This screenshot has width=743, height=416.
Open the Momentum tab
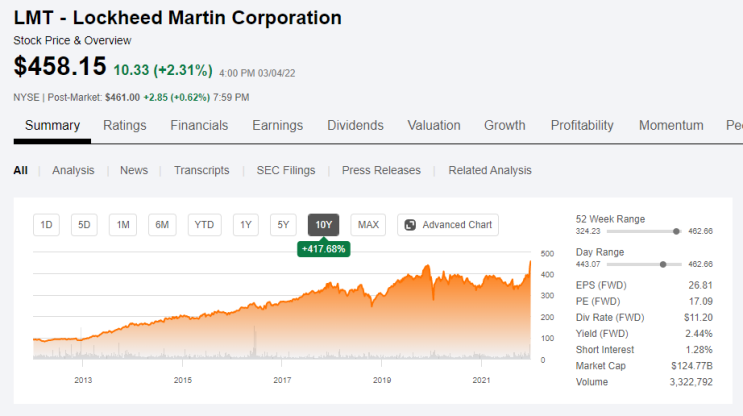671,126
